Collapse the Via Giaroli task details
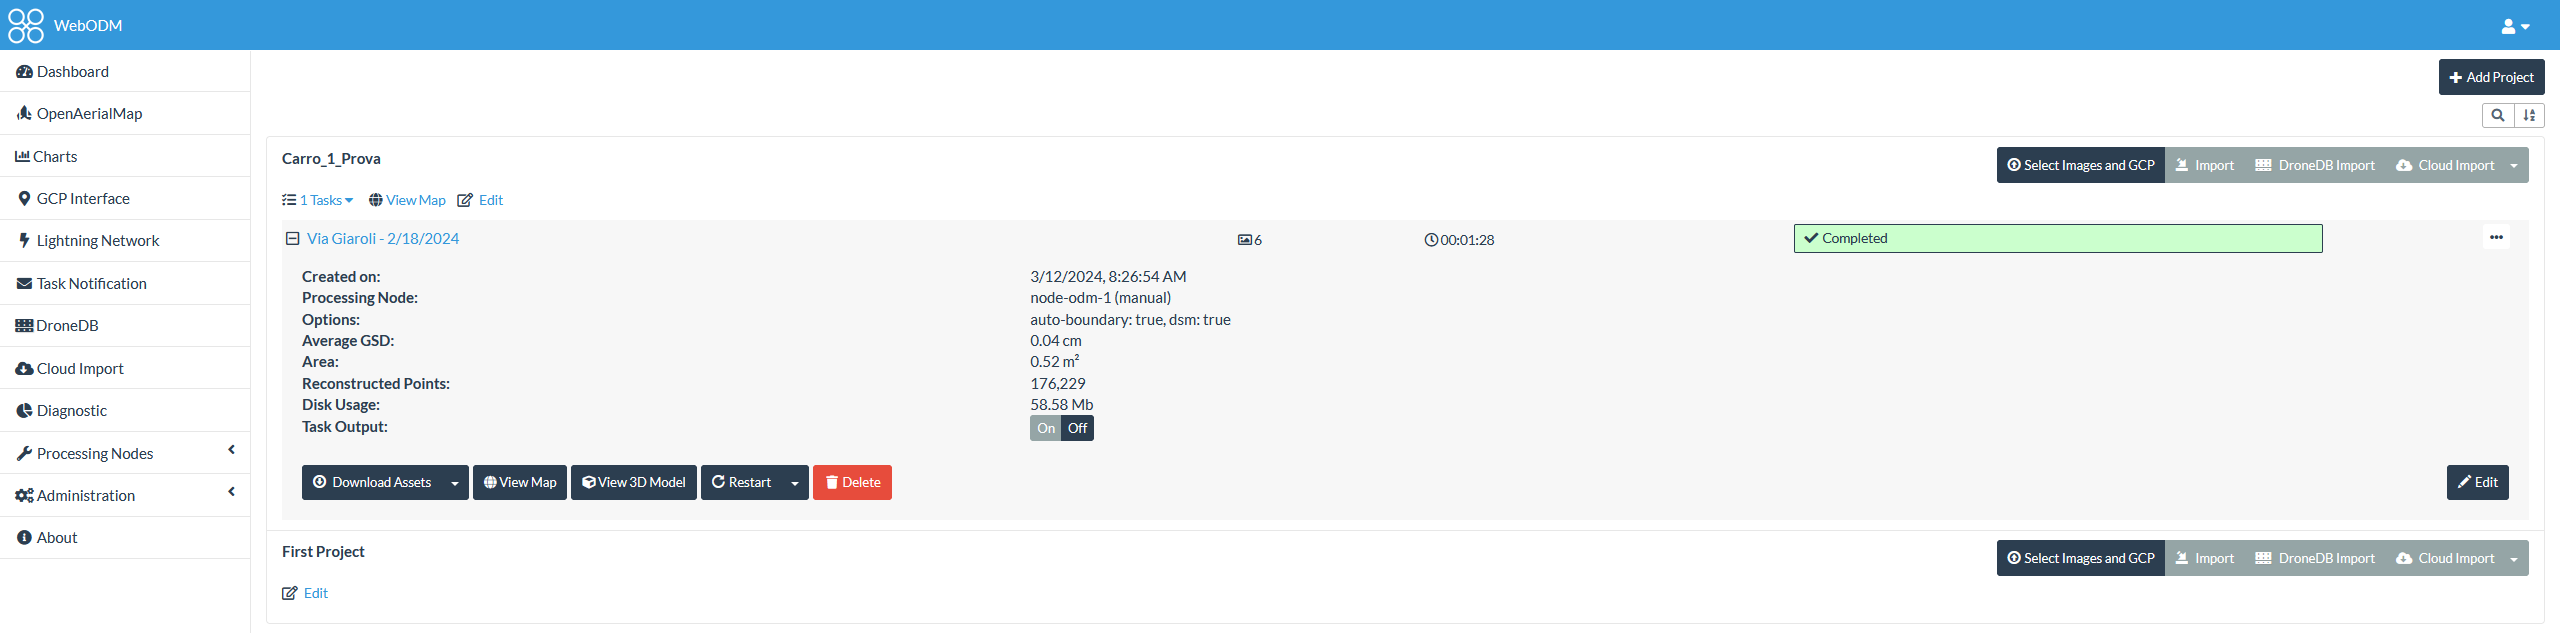2560x633 pixels. pos(293,239)
